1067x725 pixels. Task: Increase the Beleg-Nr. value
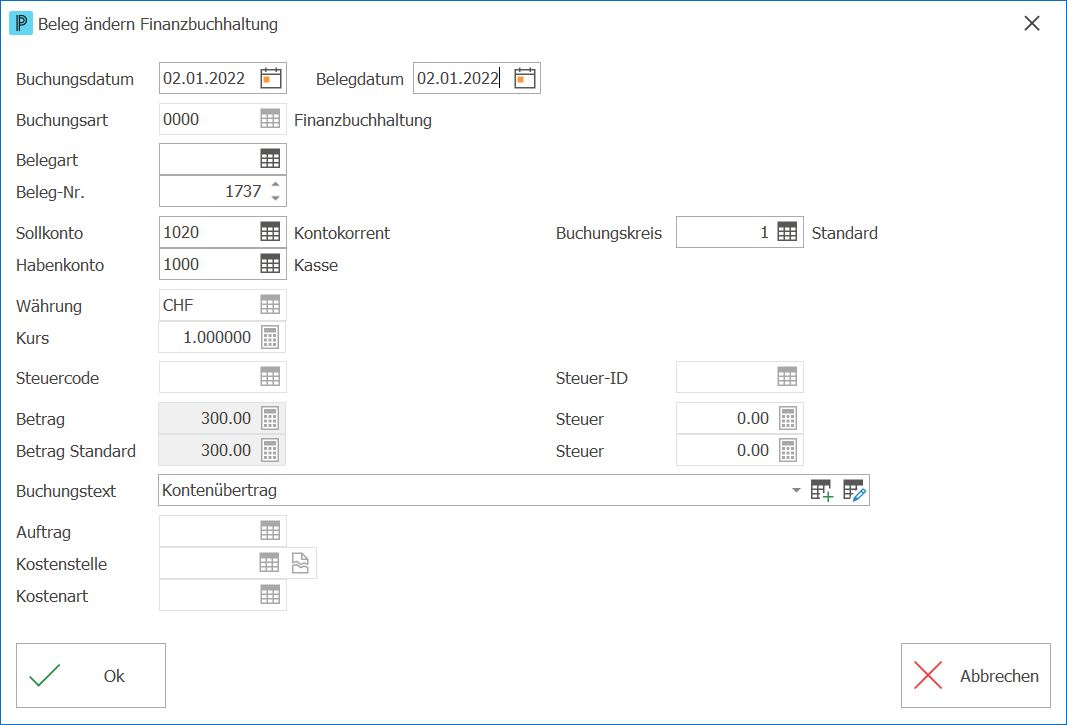pyautogui.click(x=276, y=184)
